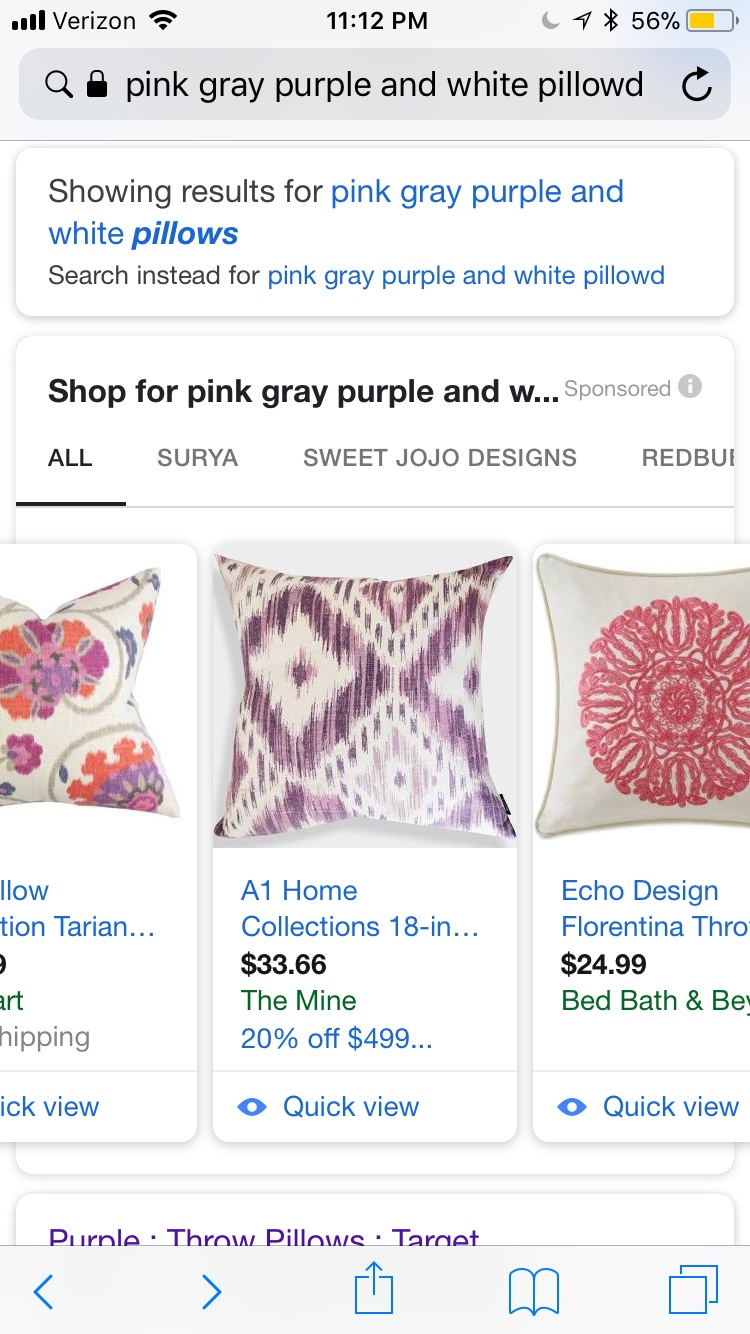The width and height of the screenshot is (750, 1334).
Task: Go forward with Safari forward arrow
Action: [x=211, y=1292]
